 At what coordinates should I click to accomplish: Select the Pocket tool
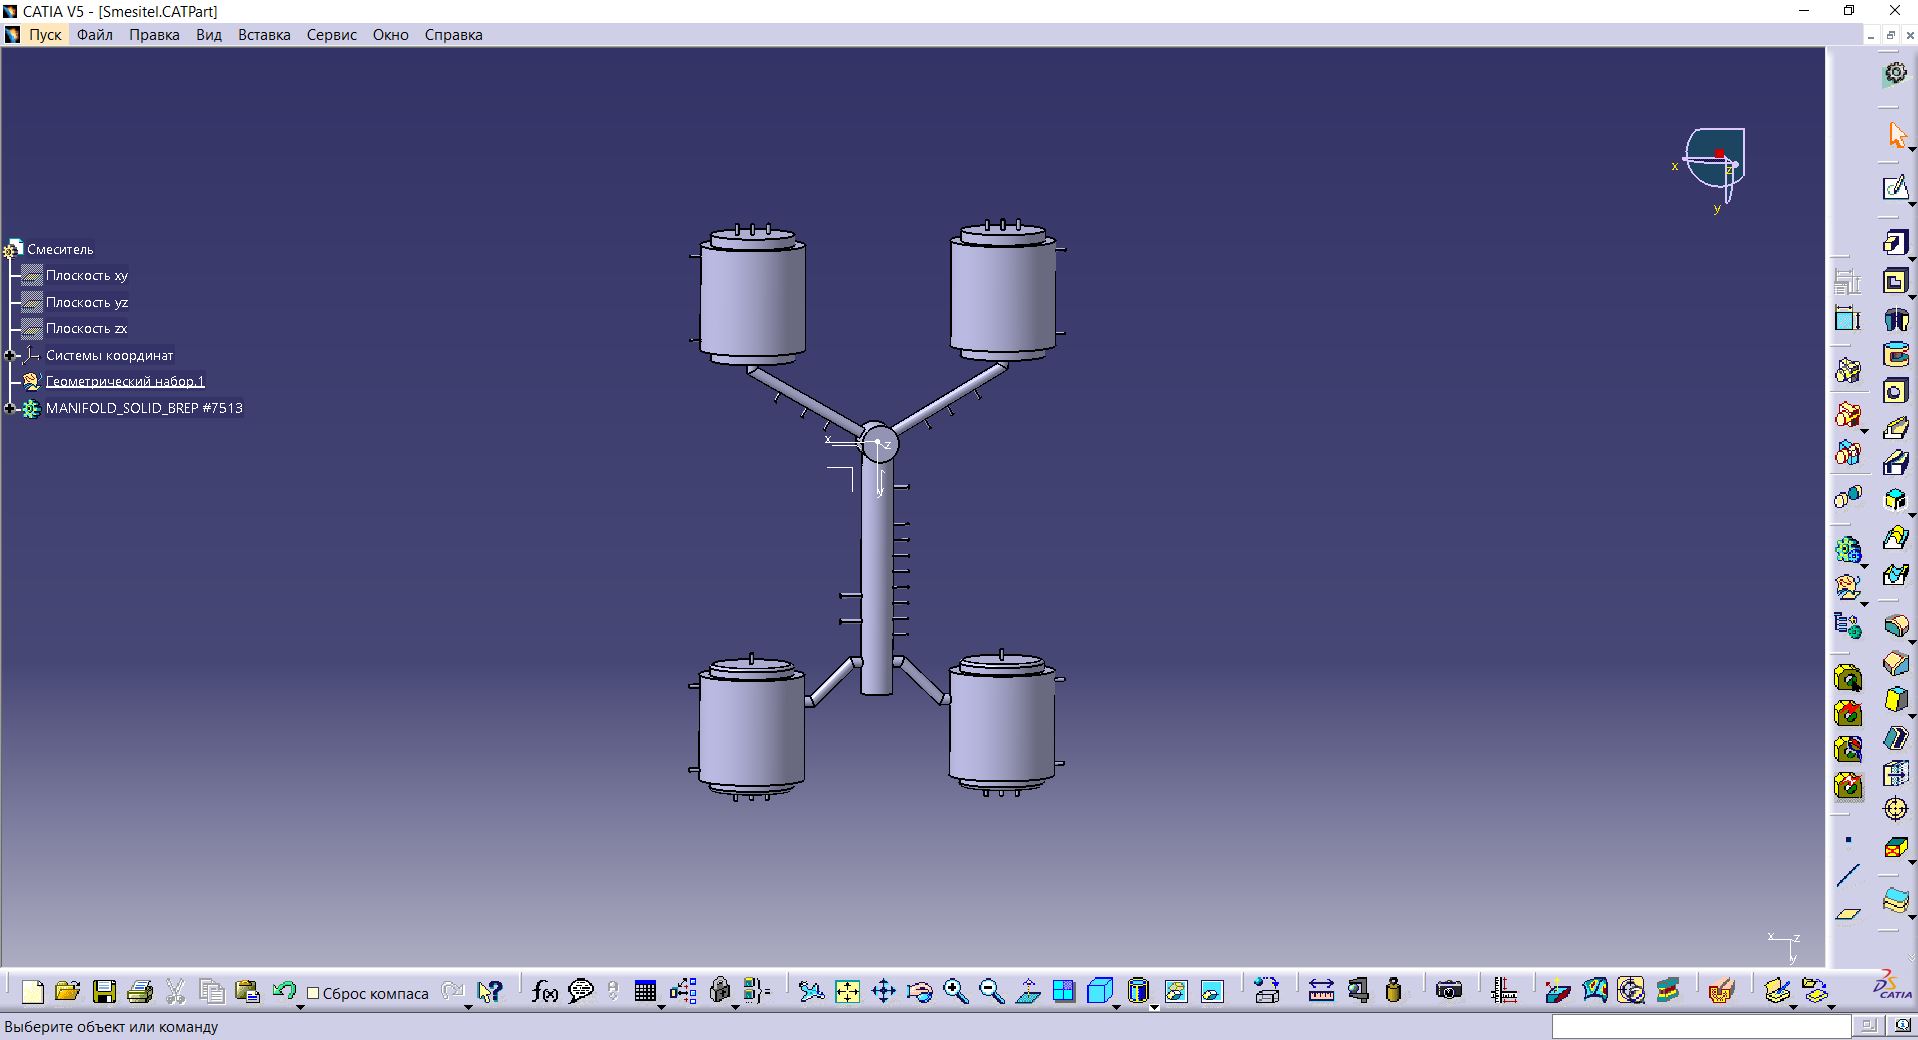tap(1894, 281)
